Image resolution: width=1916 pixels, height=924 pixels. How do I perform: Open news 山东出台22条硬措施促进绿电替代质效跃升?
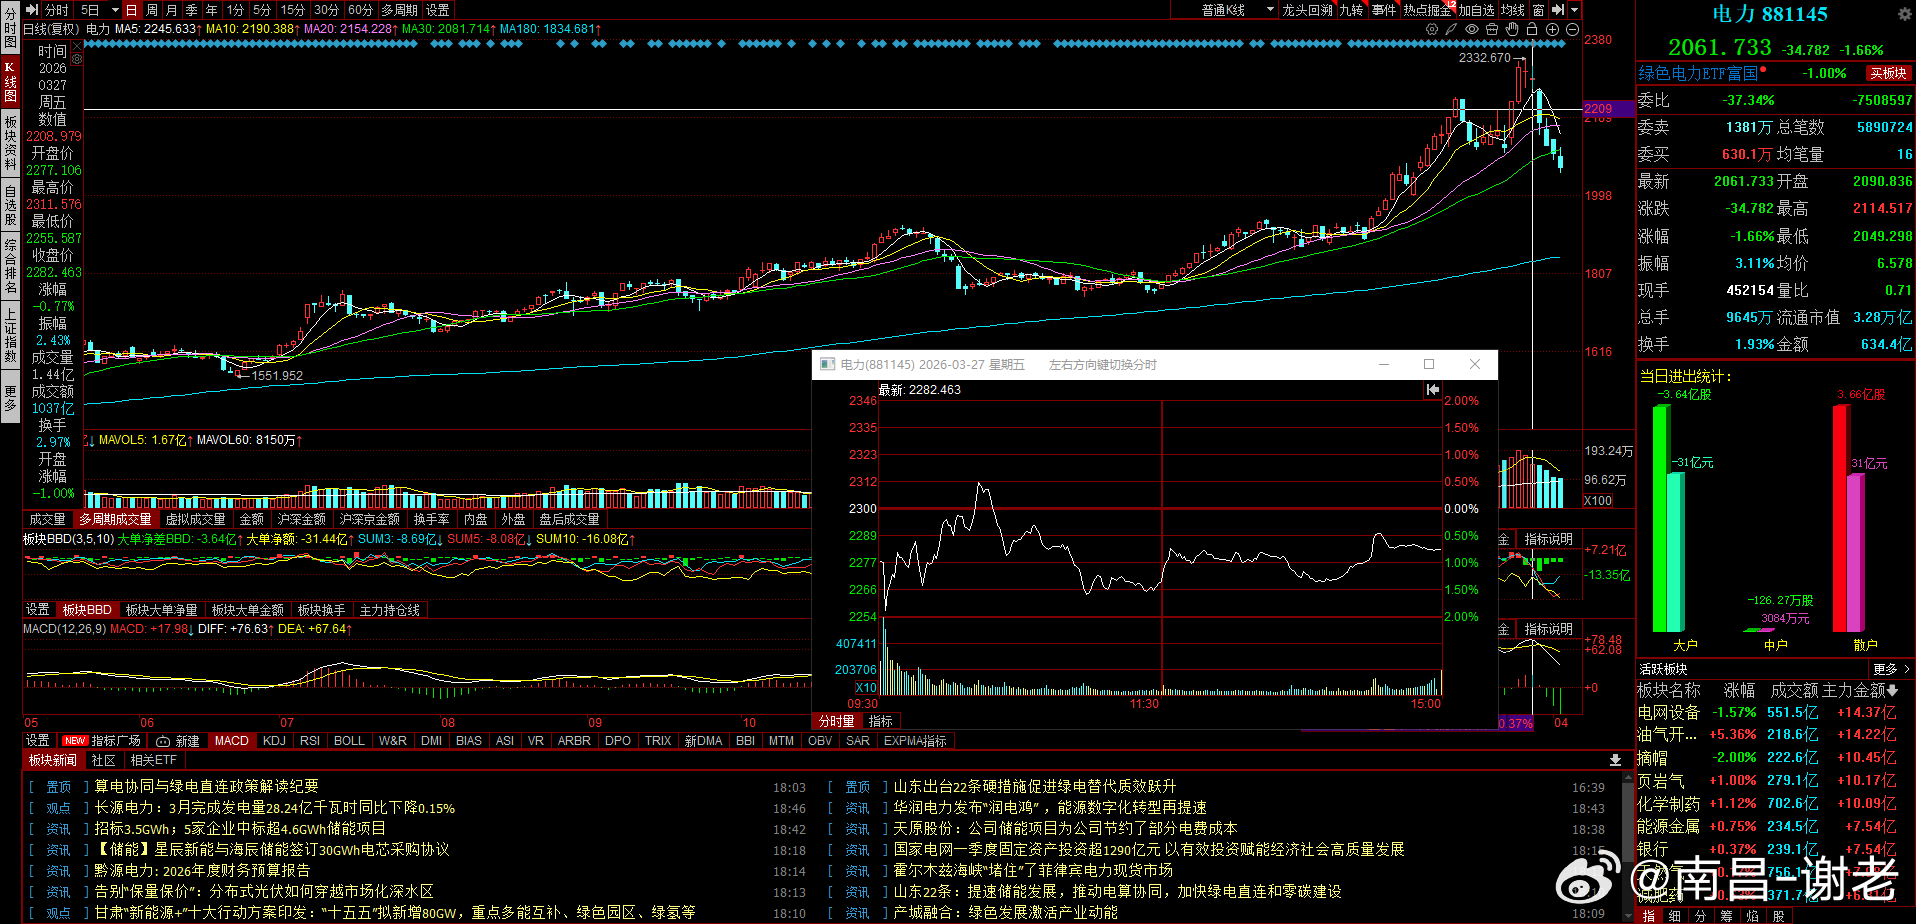pyautogui.click(x=1035, y=787)
